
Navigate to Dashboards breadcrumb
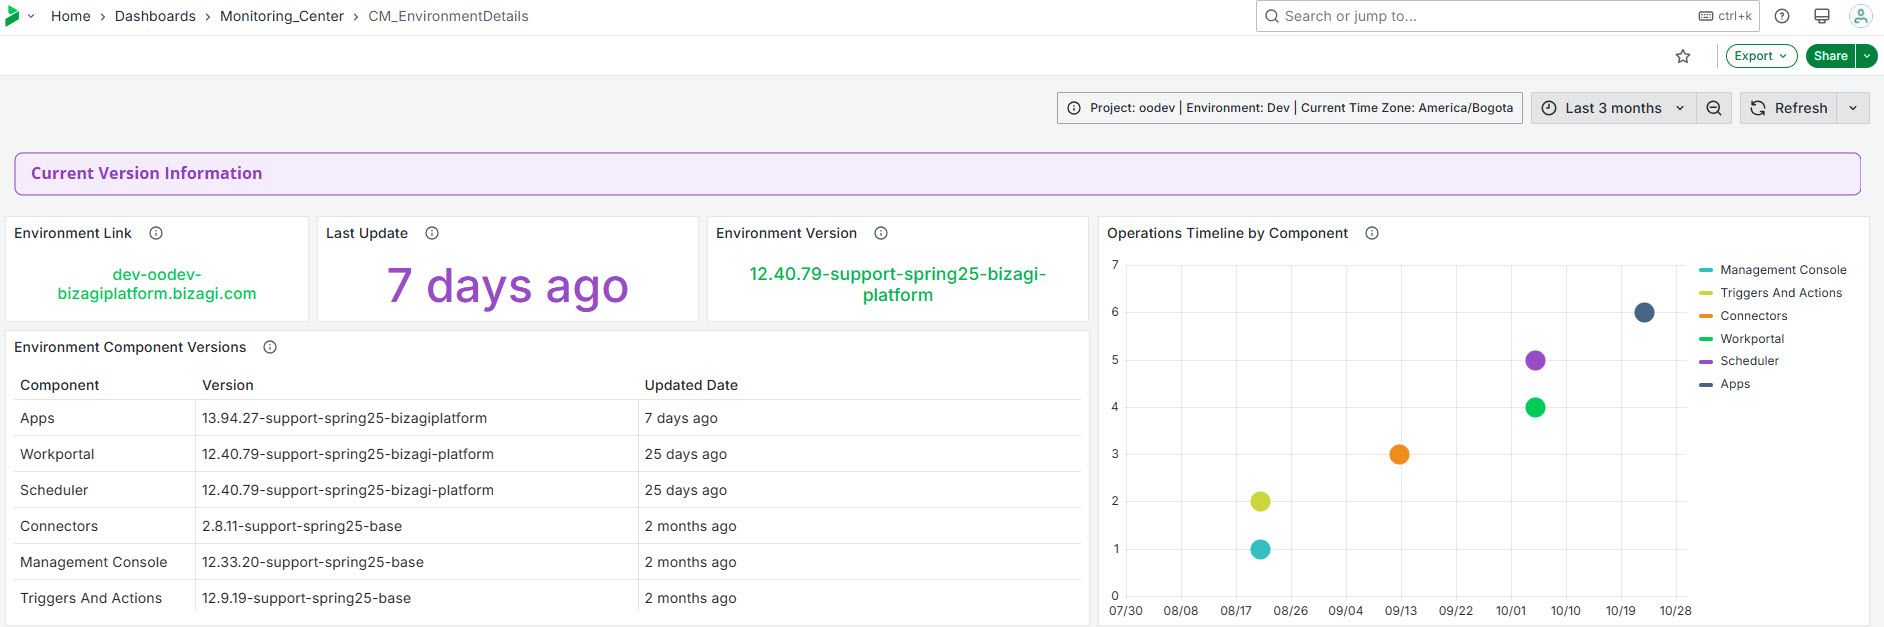click(155, 16)
